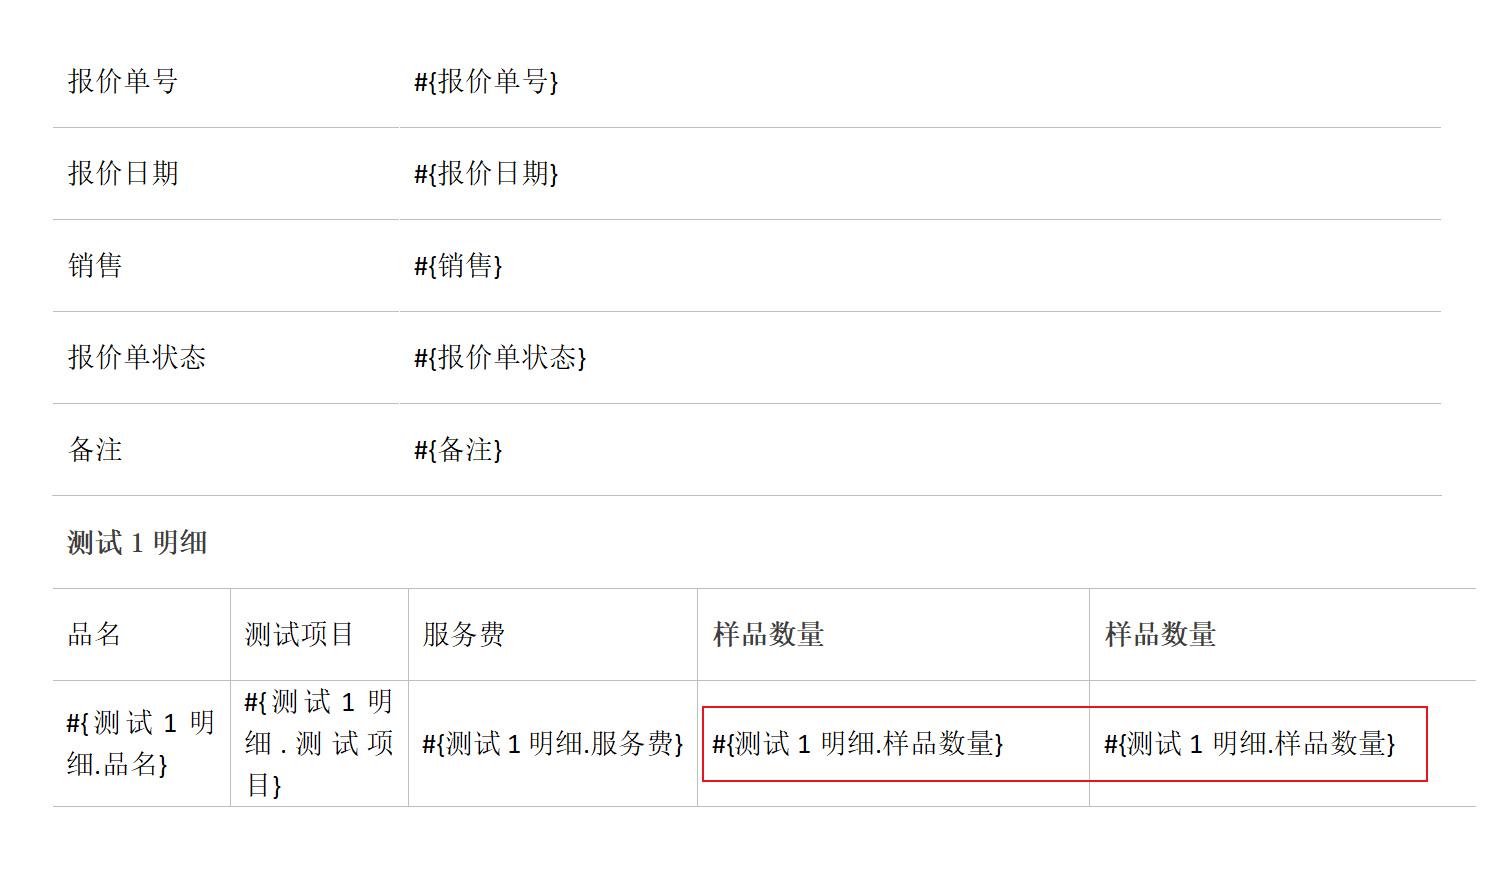
Task: Click the 测试 1 明细 section heading
Action: coord(137,543)
